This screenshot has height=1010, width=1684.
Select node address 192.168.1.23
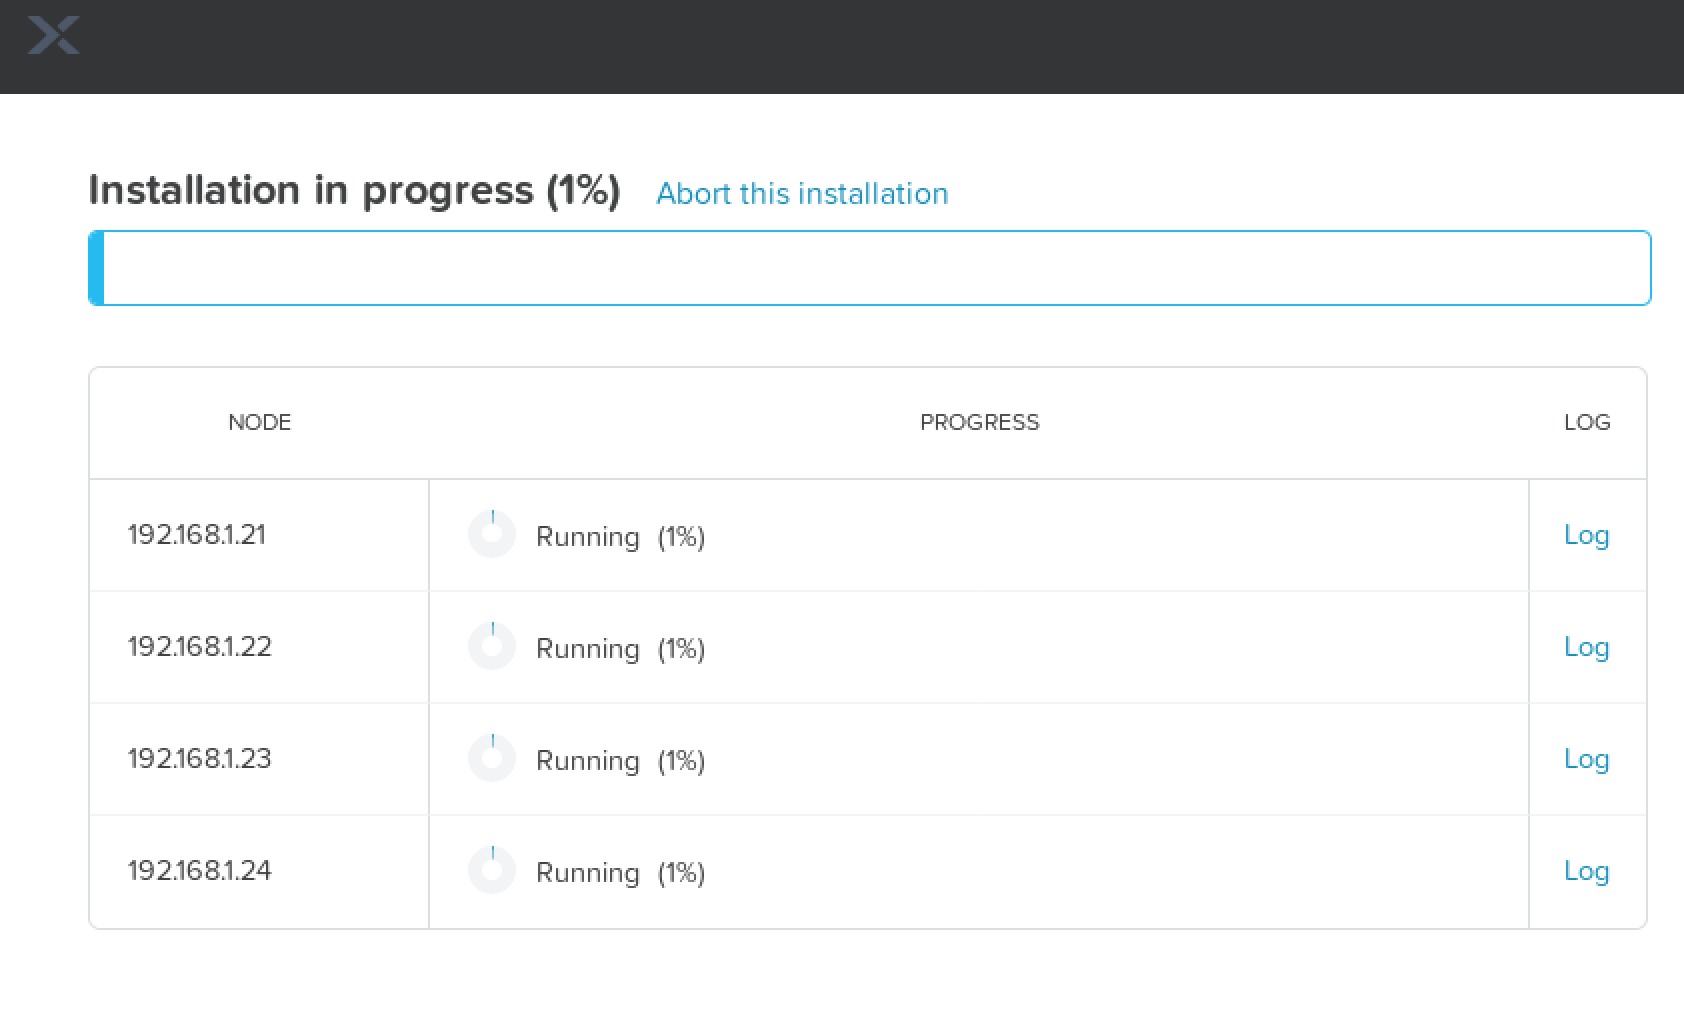199,759
